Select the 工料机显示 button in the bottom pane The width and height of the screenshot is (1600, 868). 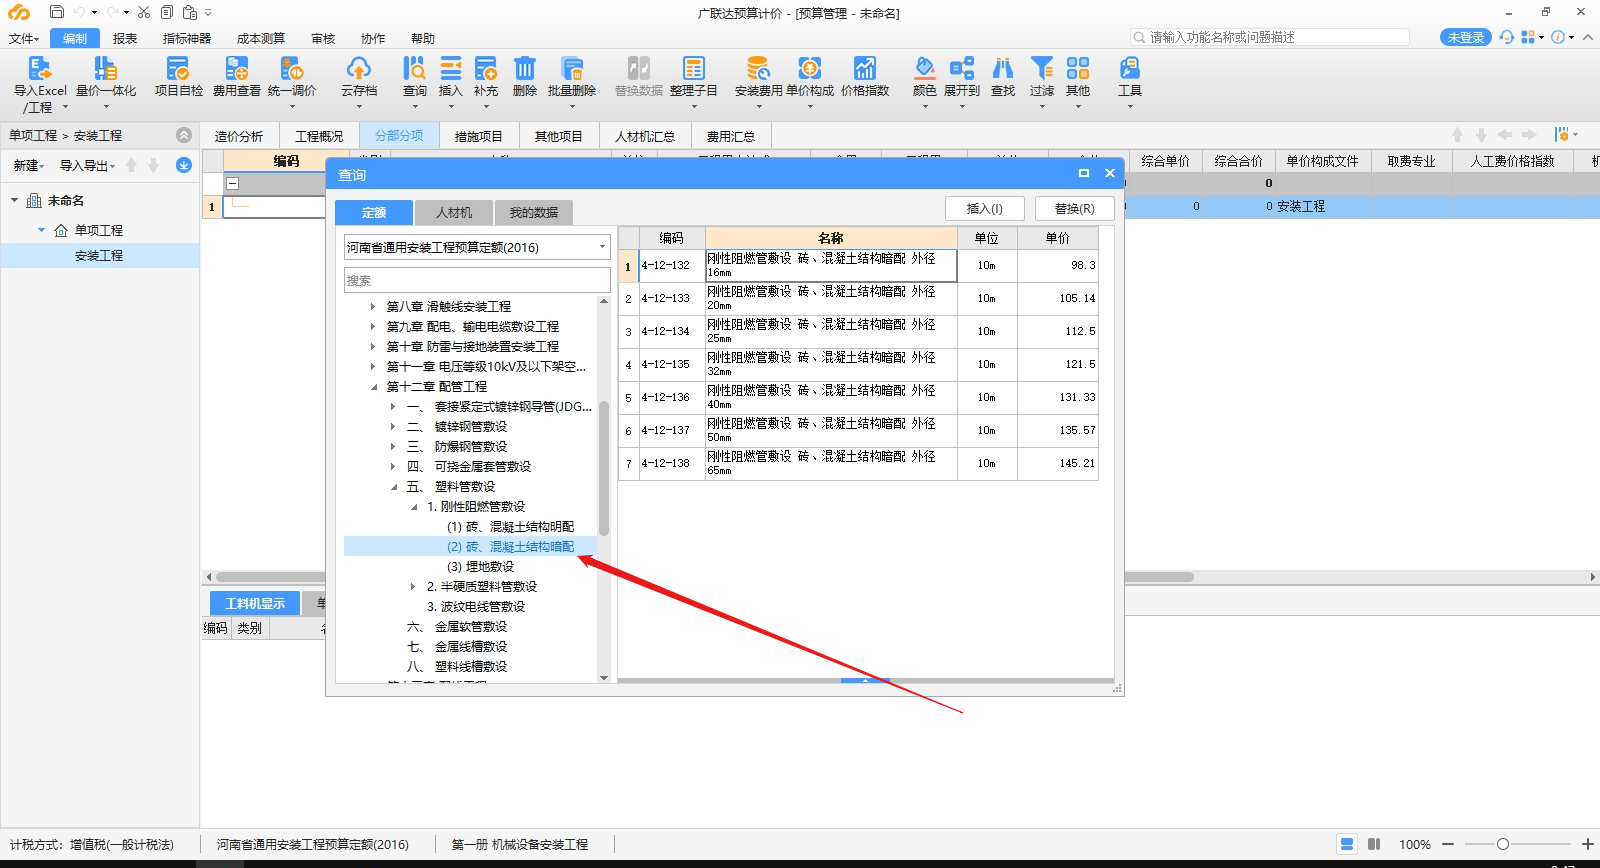pyautogui.click(x=255, y=603)
